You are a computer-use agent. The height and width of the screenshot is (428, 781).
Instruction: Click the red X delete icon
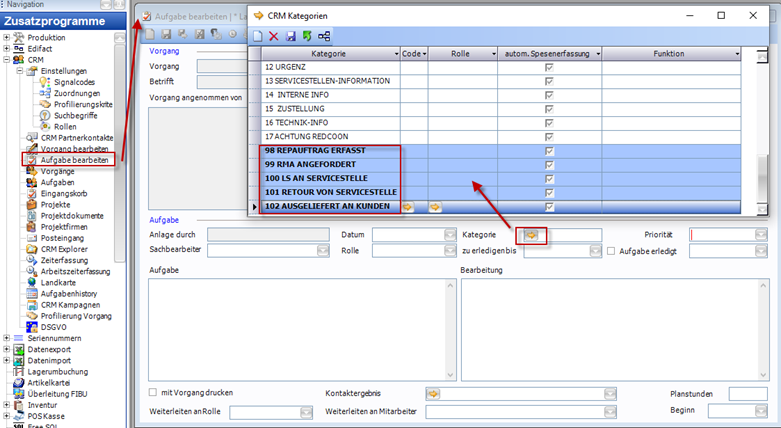(x=273, y=36)
